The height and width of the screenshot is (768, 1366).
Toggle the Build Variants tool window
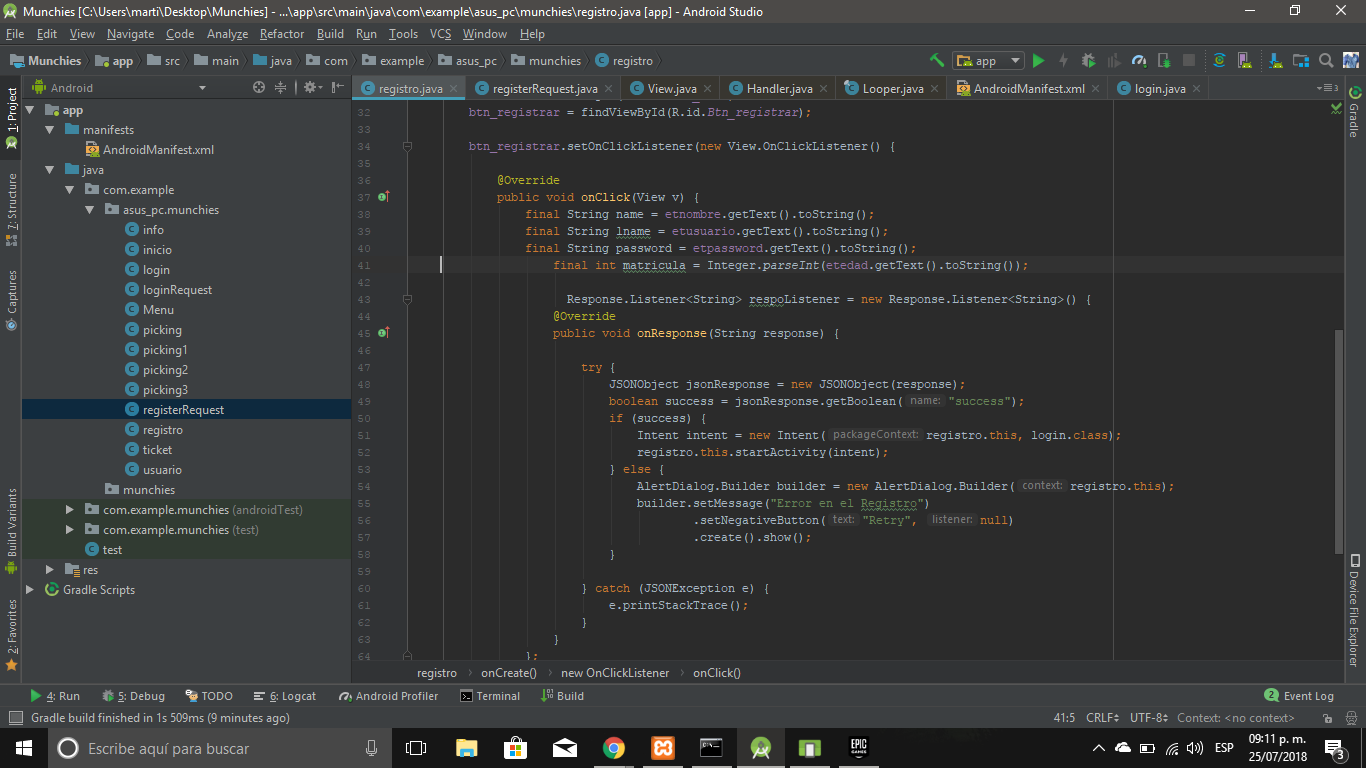(x=11, y=530)
